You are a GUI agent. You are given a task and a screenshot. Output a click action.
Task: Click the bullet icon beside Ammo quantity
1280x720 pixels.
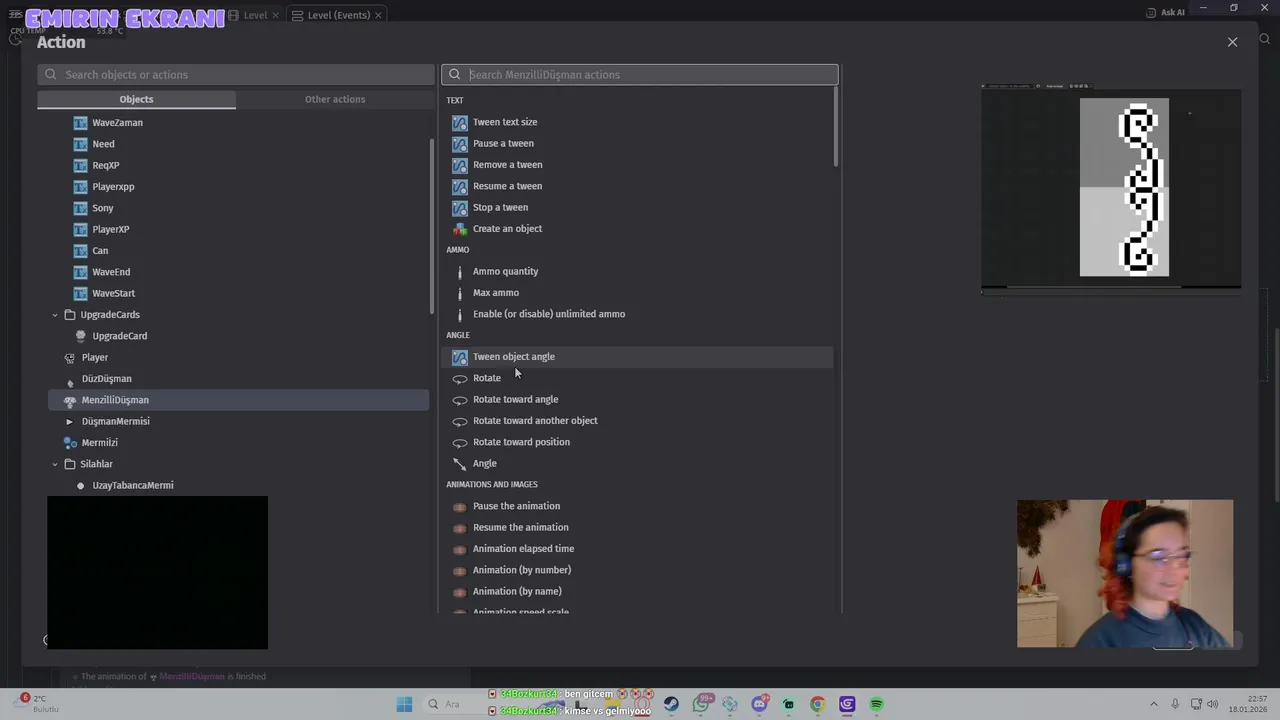(x=459, y=271)
